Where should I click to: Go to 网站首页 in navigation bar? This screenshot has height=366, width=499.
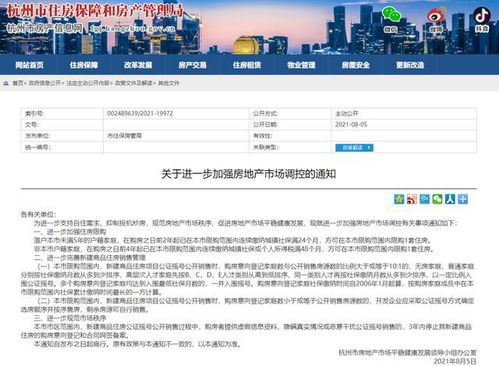click(29, 65)
